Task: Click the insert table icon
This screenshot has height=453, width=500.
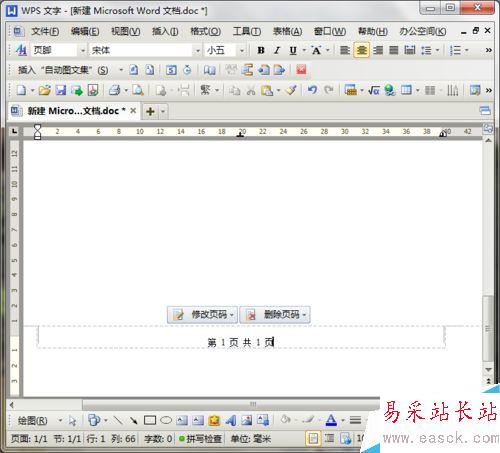Action: coord(406,90)
